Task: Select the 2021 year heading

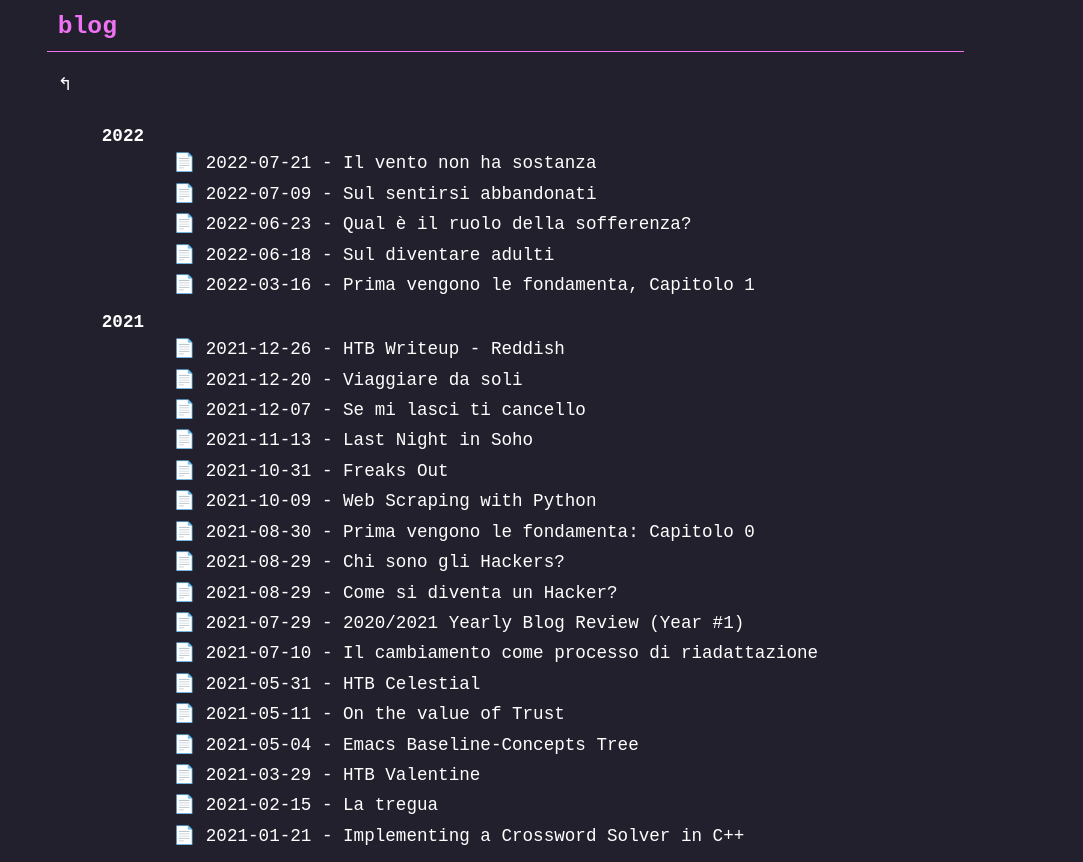Action: (x=123, y=321)
